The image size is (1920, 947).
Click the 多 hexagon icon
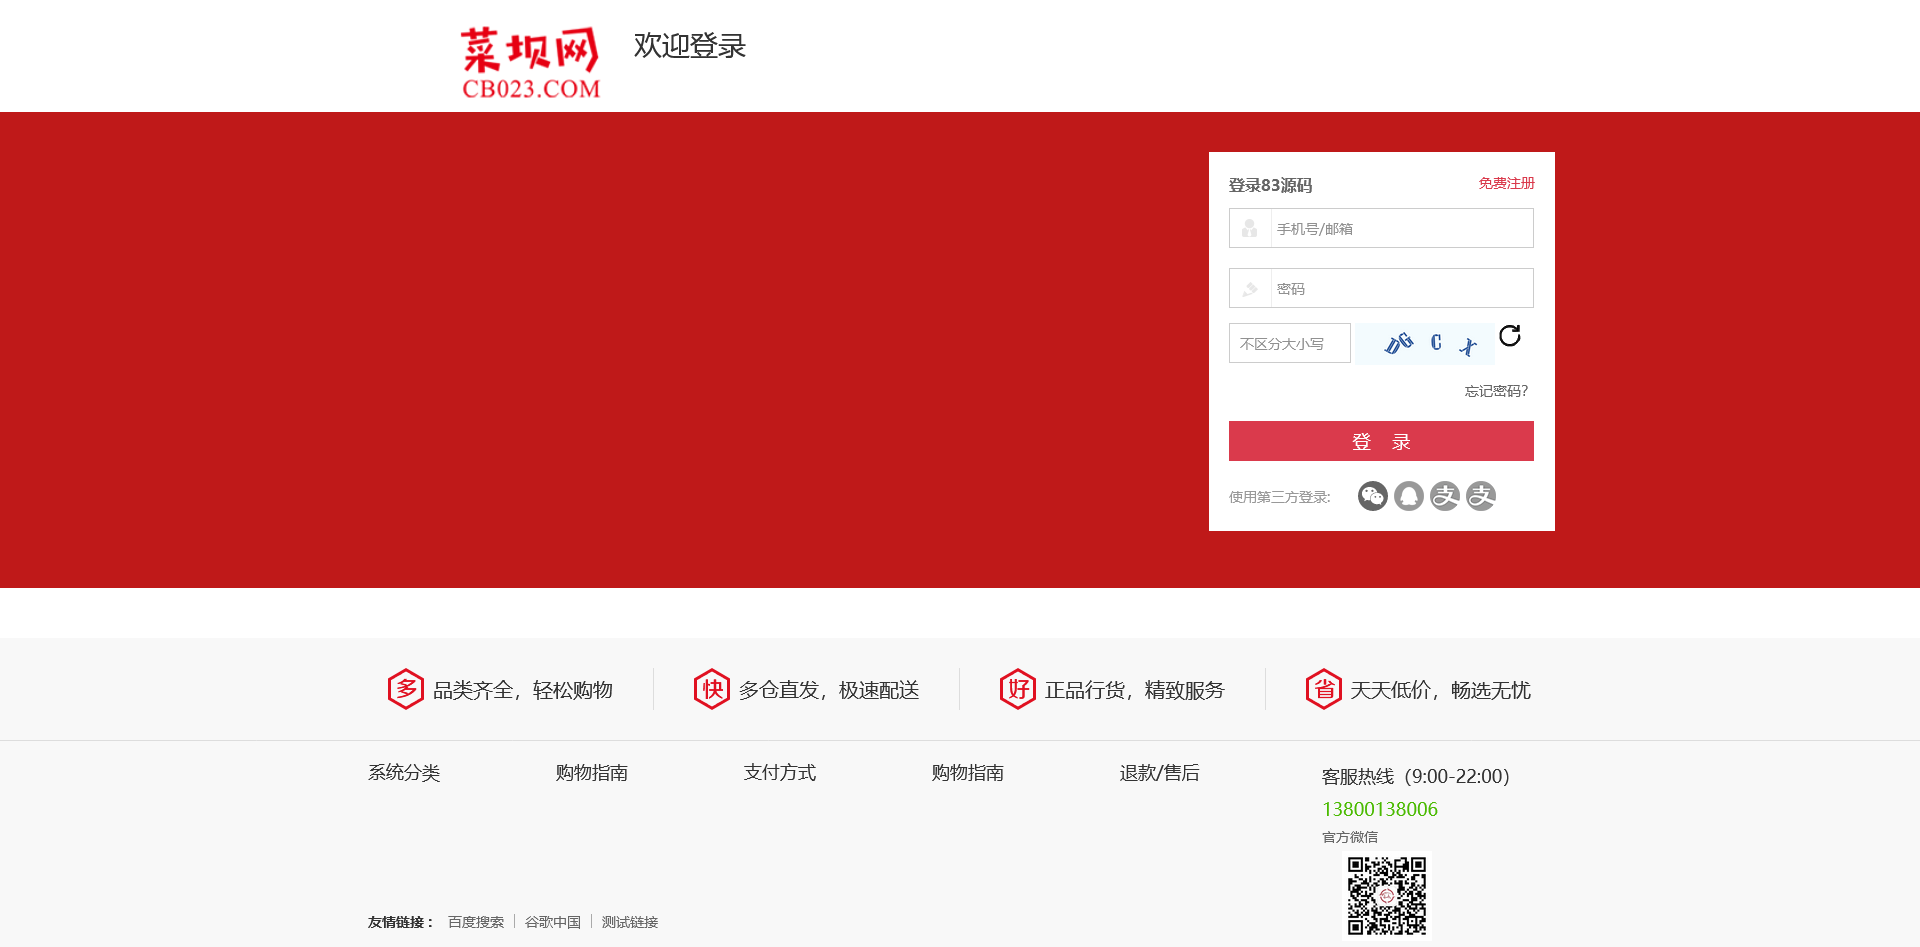(406, 689)
